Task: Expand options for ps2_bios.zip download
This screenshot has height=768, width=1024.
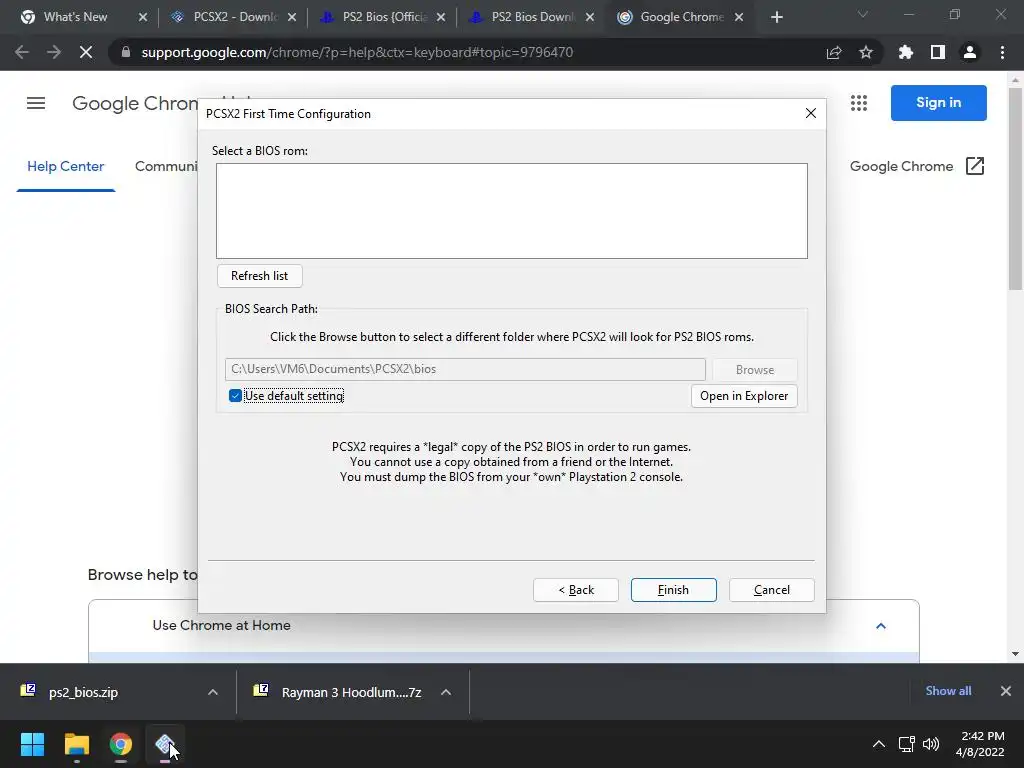Action: (x=213, y=692)
